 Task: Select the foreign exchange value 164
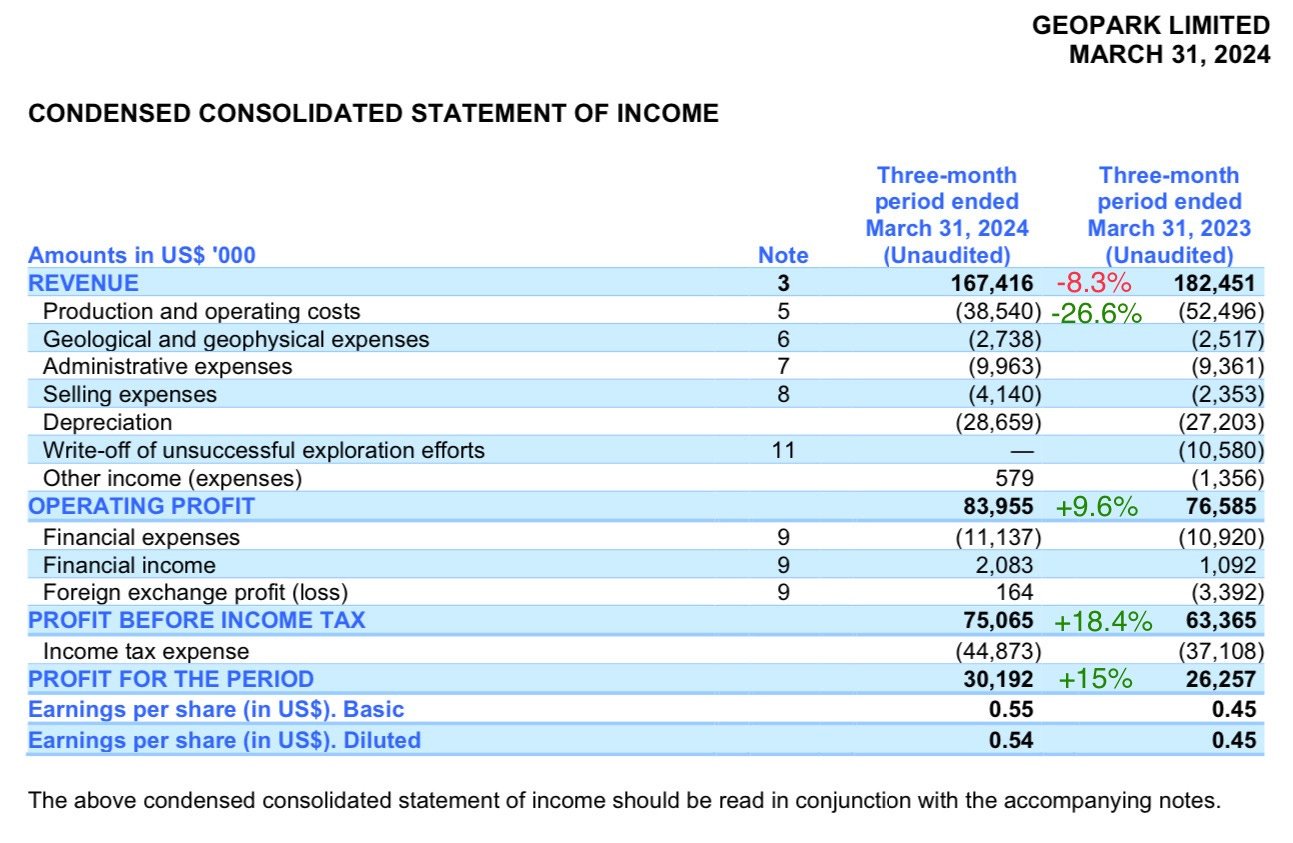(1015, 592)
